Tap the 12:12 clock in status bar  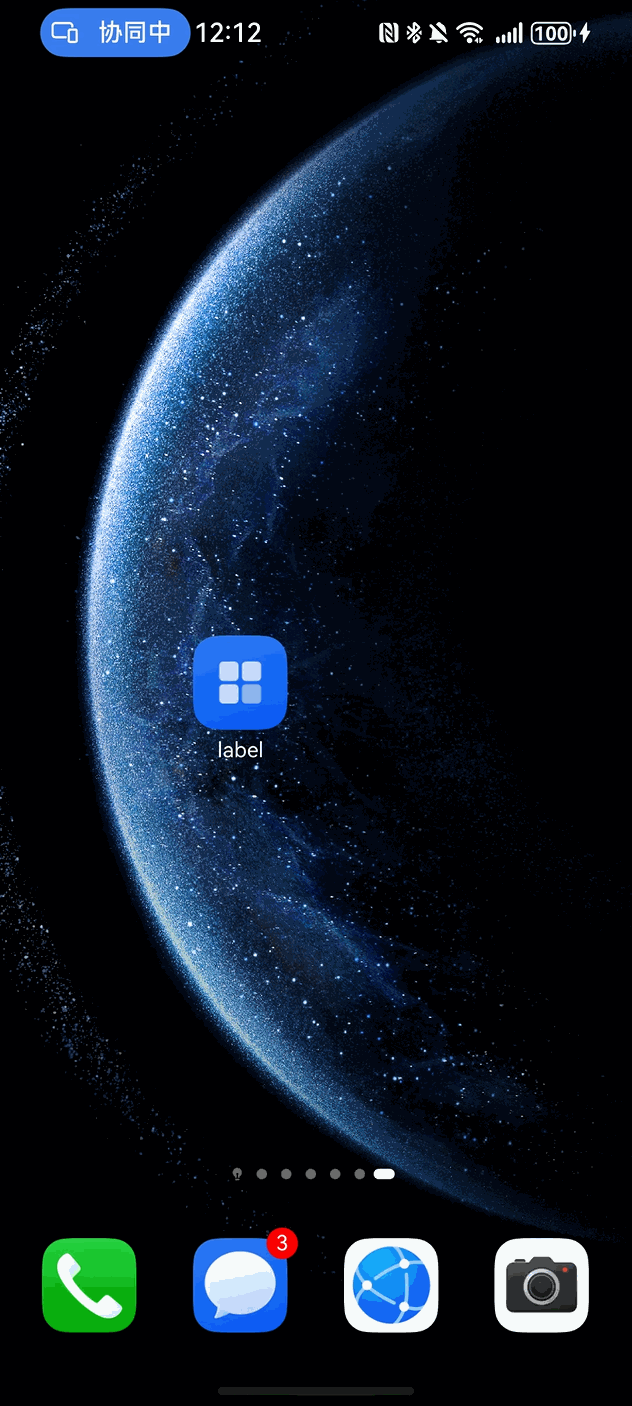(228, 33)
